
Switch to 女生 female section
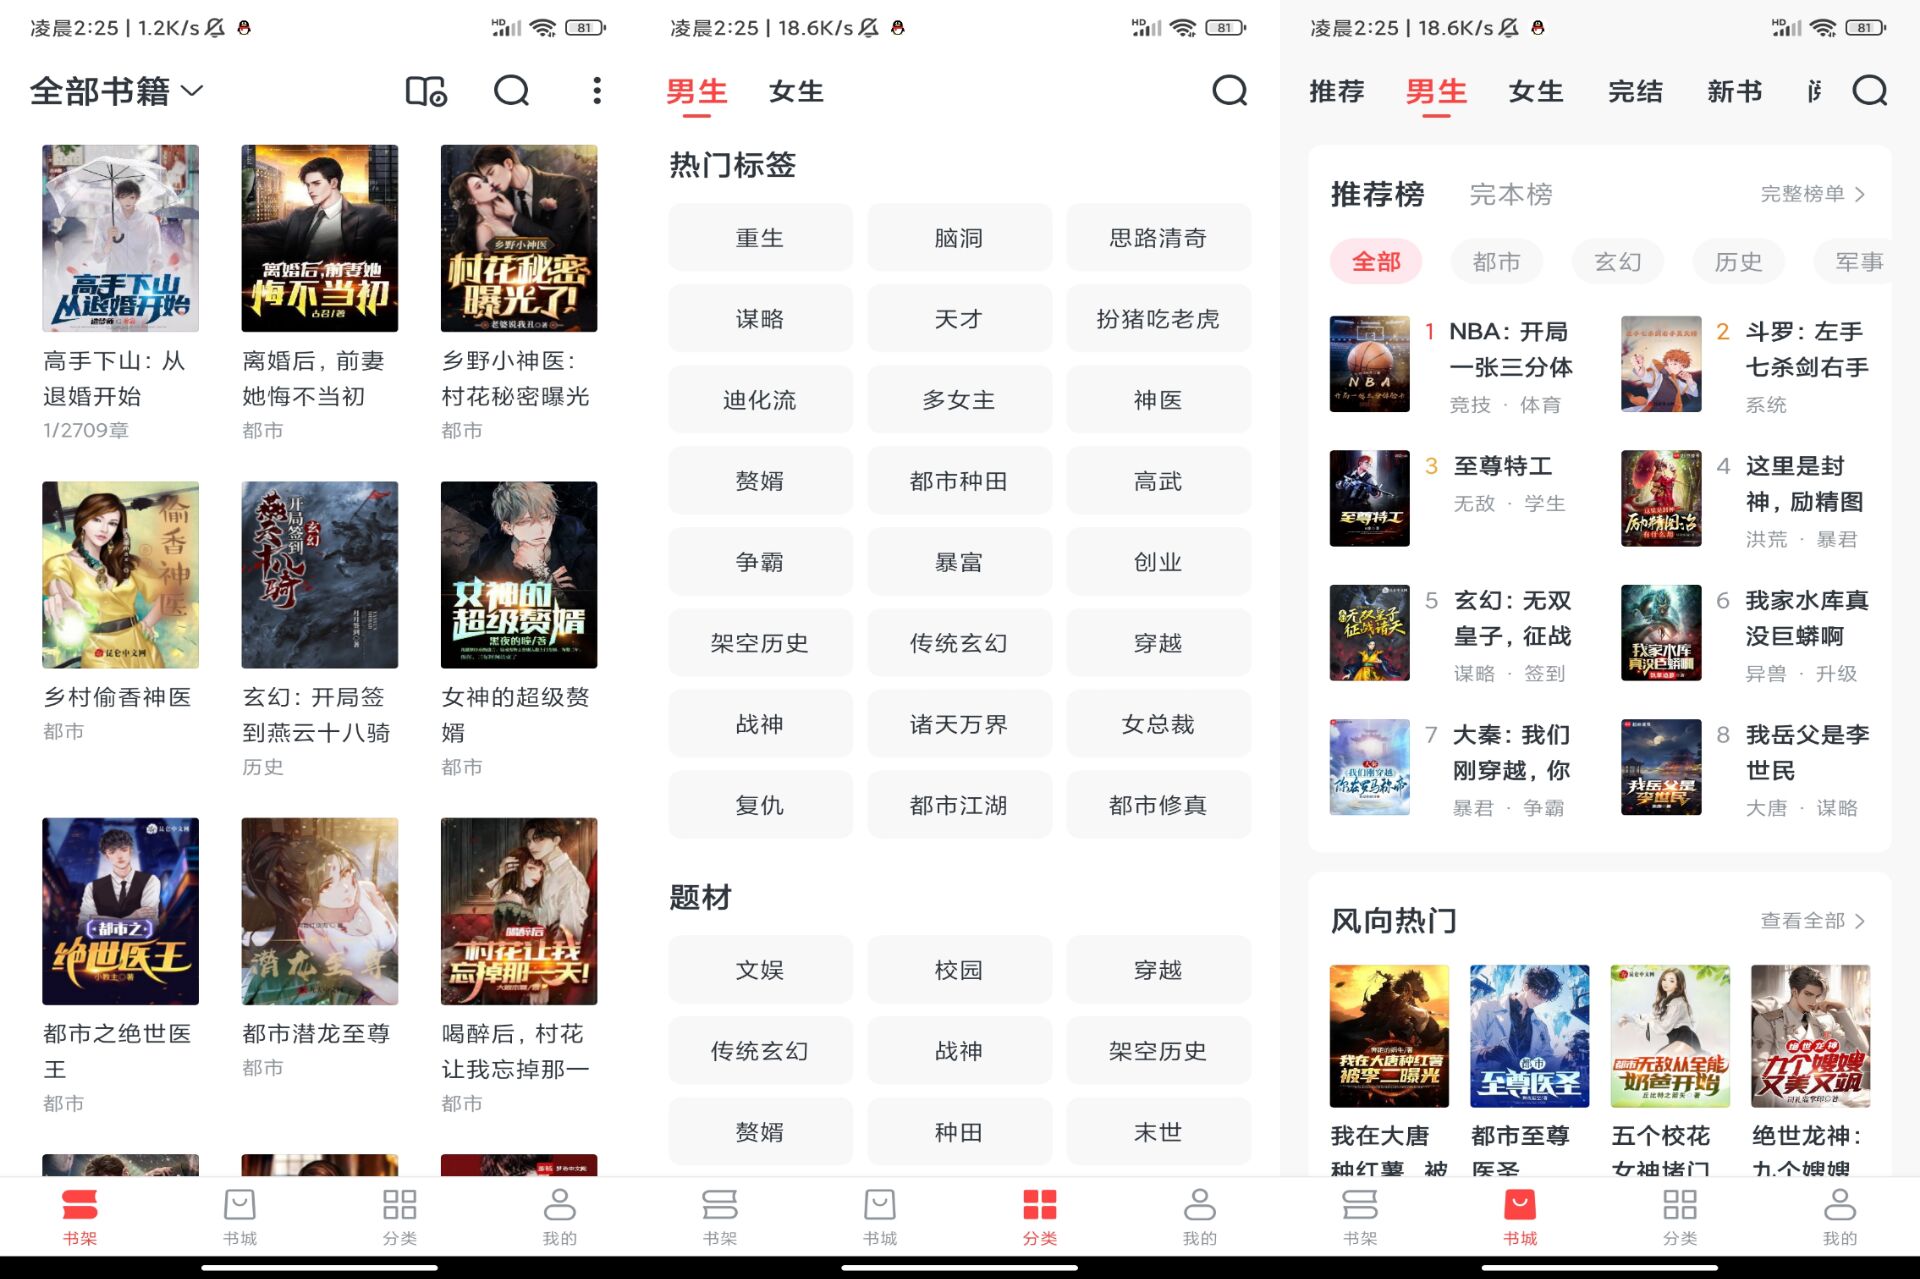click(797, 91)
